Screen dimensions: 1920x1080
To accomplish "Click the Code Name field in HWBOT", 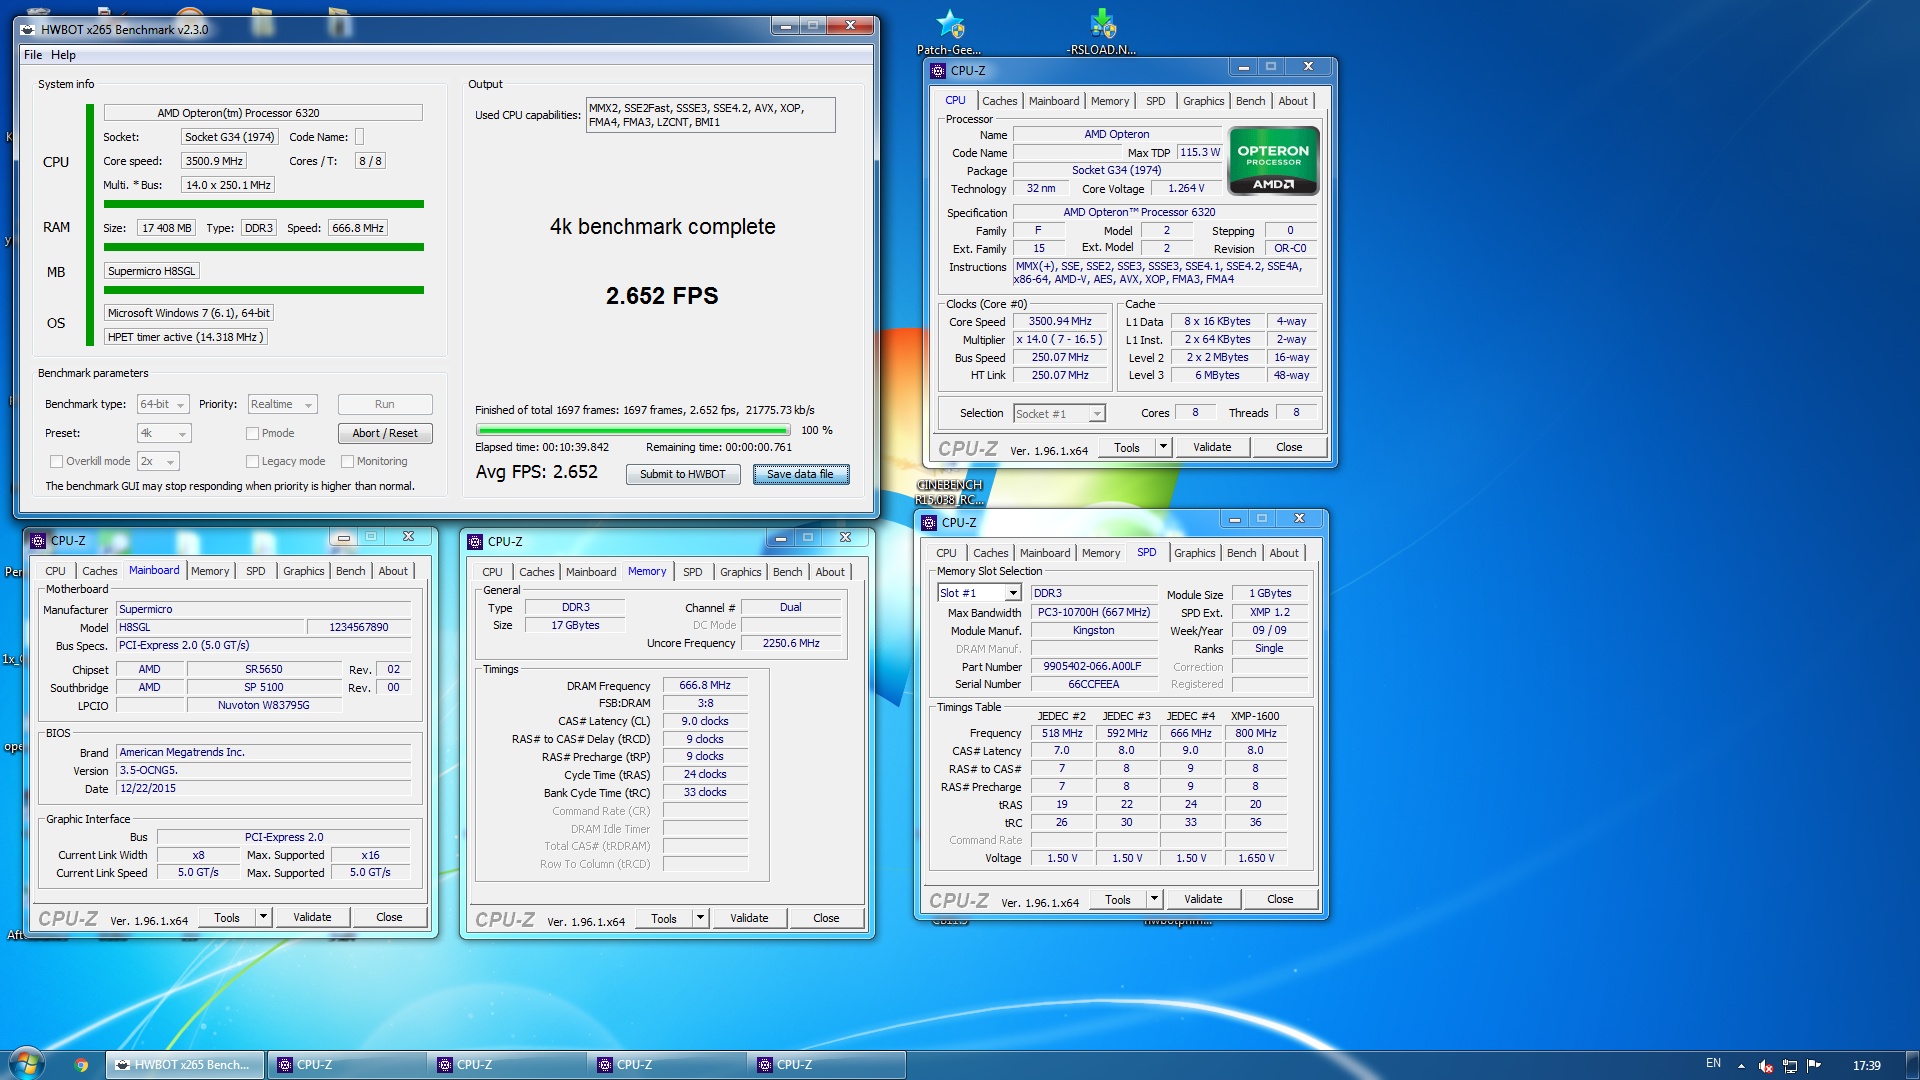I will [360, 137].
